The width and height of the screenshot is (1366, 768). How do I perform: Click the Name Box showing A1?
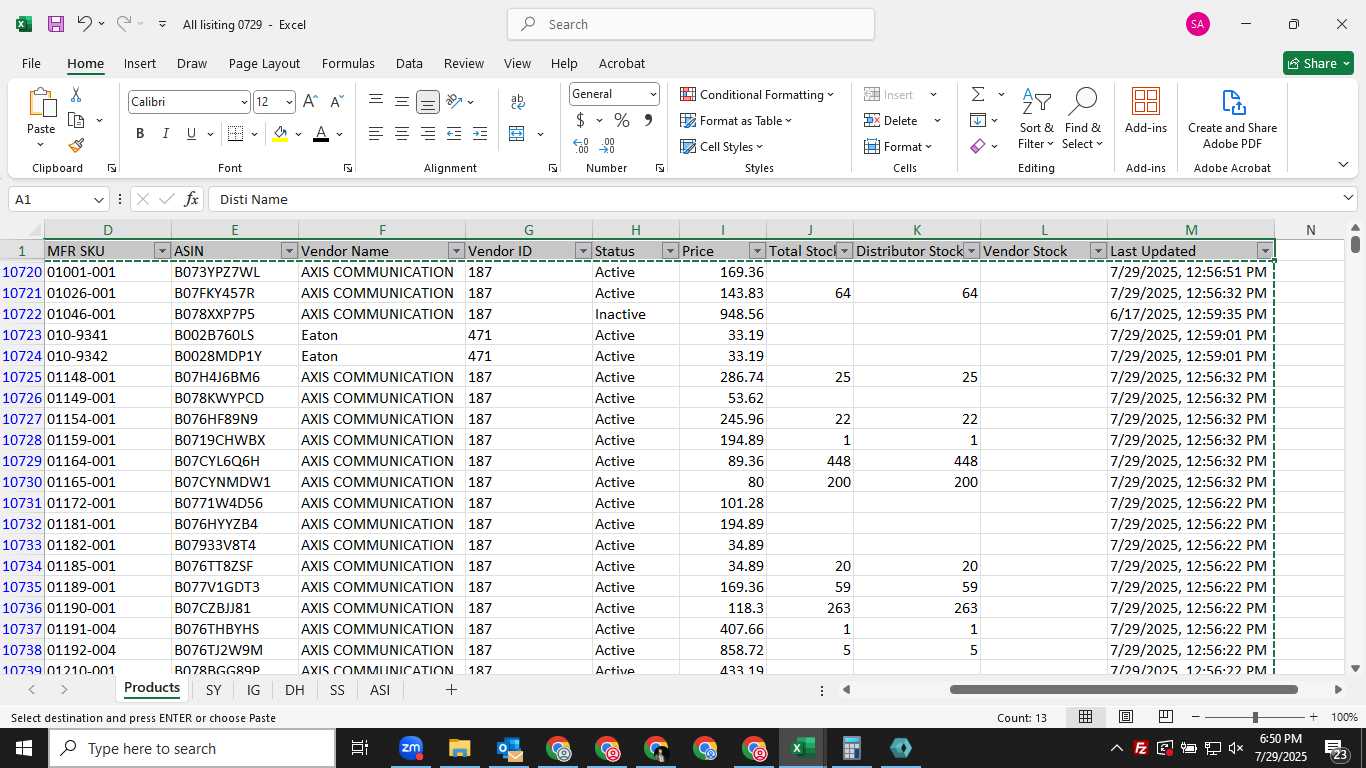point(58,199)
